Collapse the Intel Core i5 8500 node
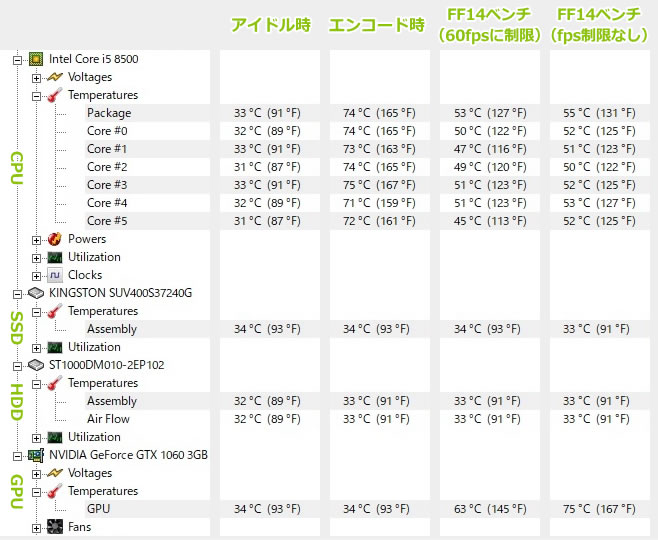 click(17, 60)
